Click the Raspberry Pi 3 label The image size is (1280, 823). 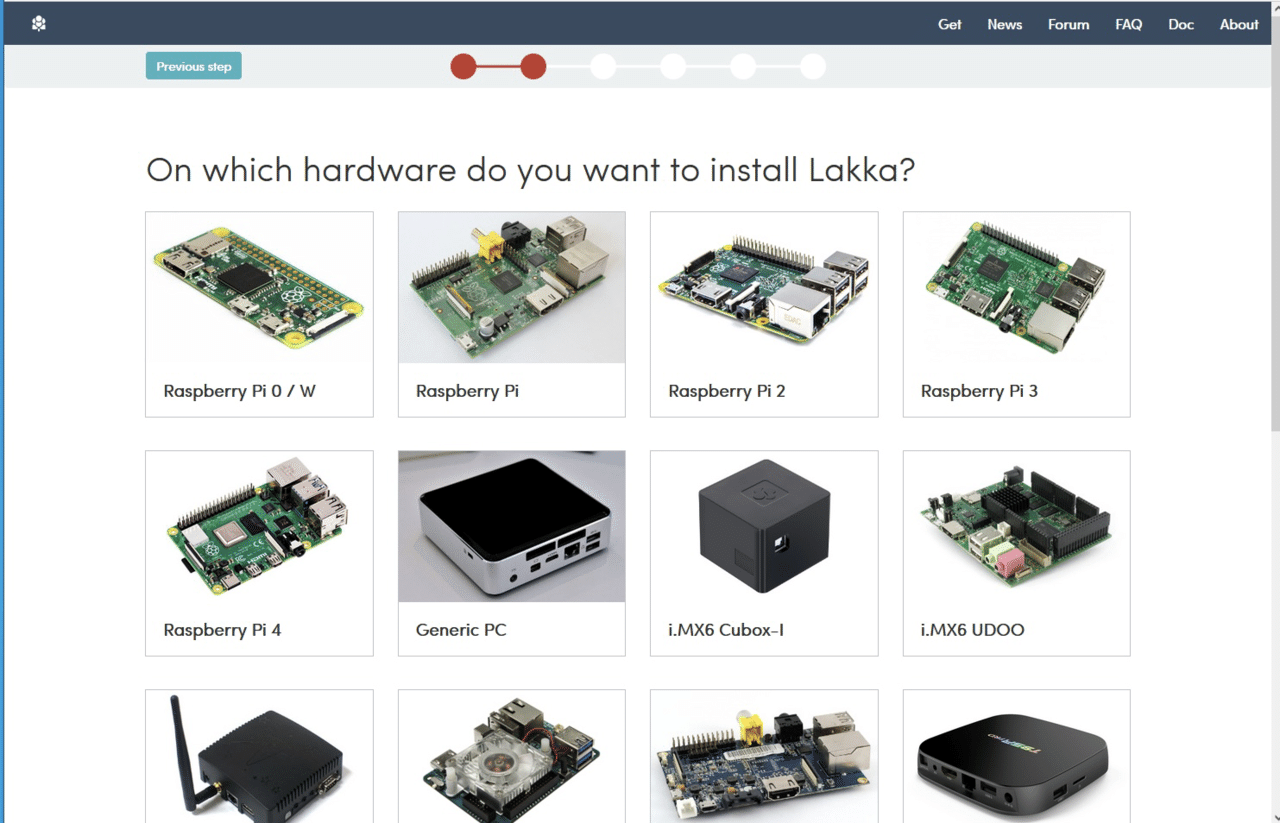pyautogui.click(x=979, y=391)
